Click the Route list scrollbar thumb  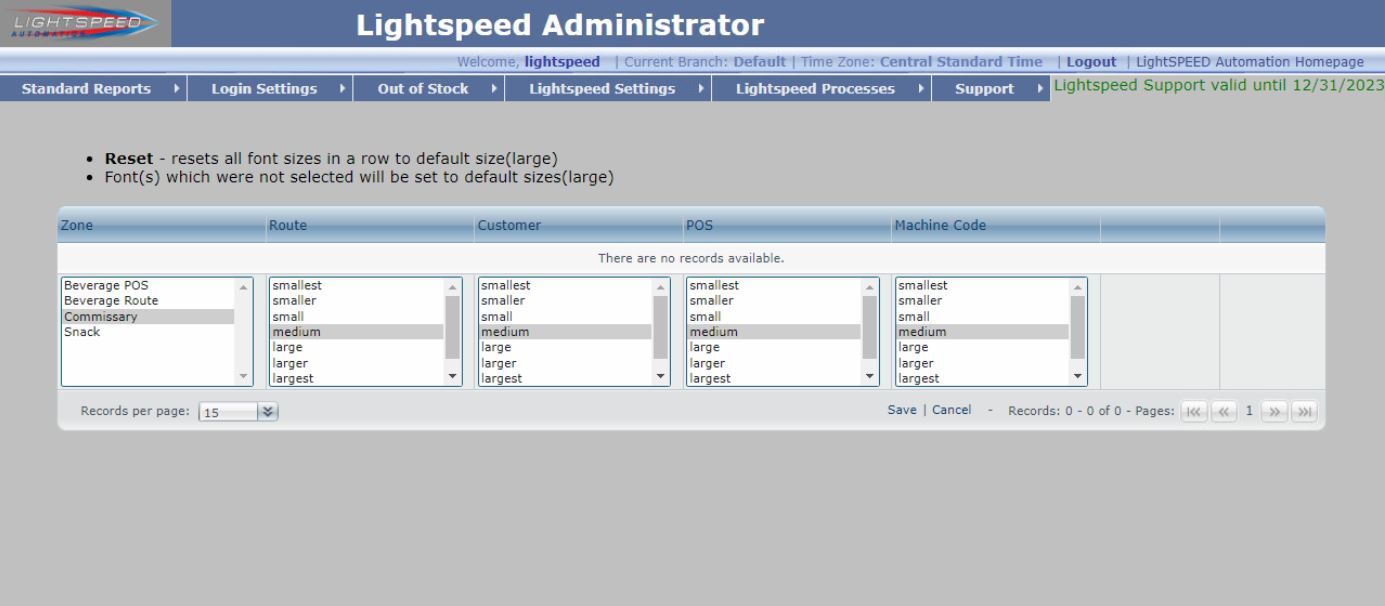tap(452, 326)
